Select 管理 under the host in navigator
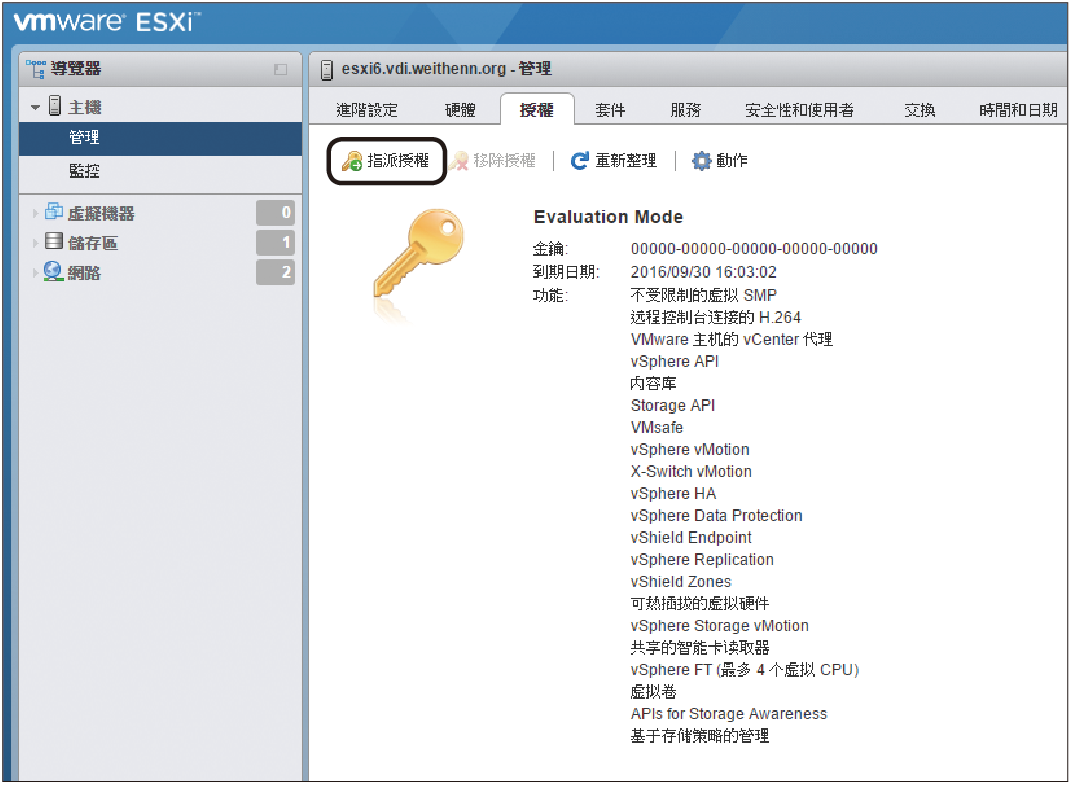 click(x=161, y=138)
